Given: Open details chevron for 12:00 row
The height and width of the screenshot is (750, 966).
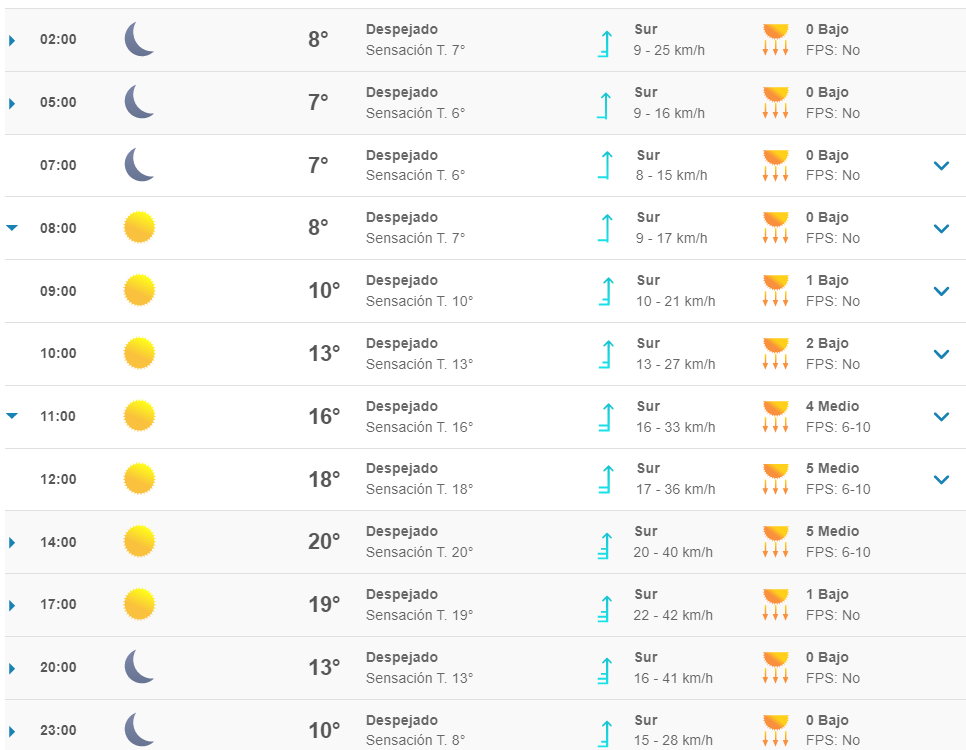Looking at the screenshot, I should pos(941,480).
